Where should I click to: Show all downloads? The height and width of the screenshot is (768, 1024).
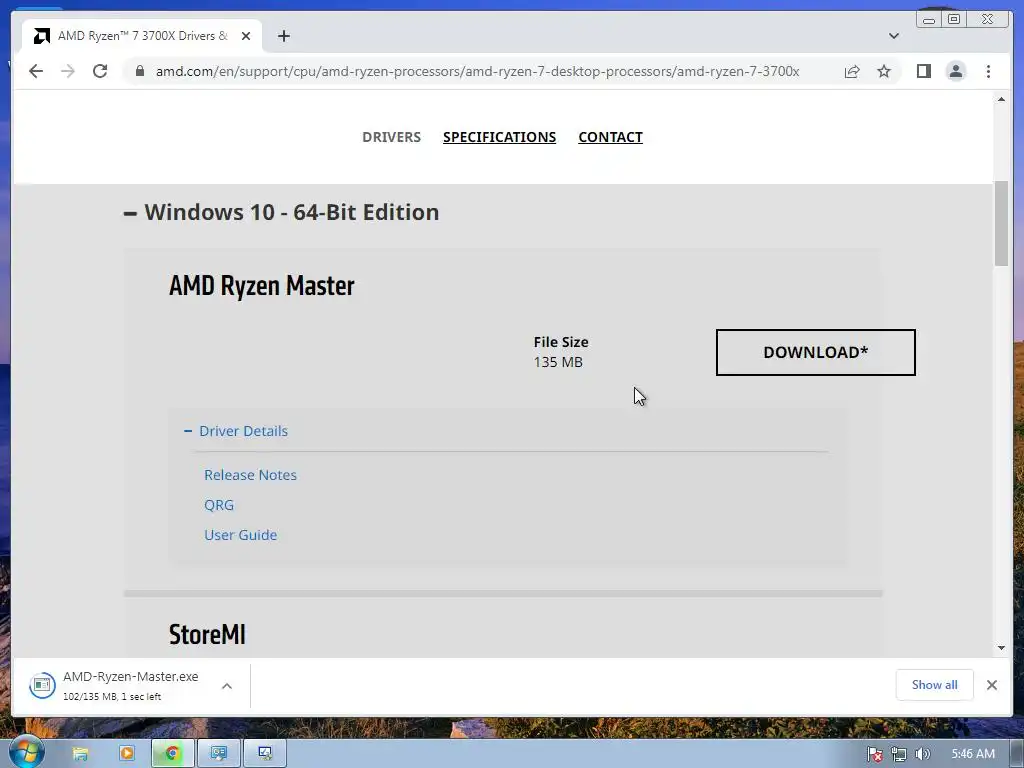935,684
